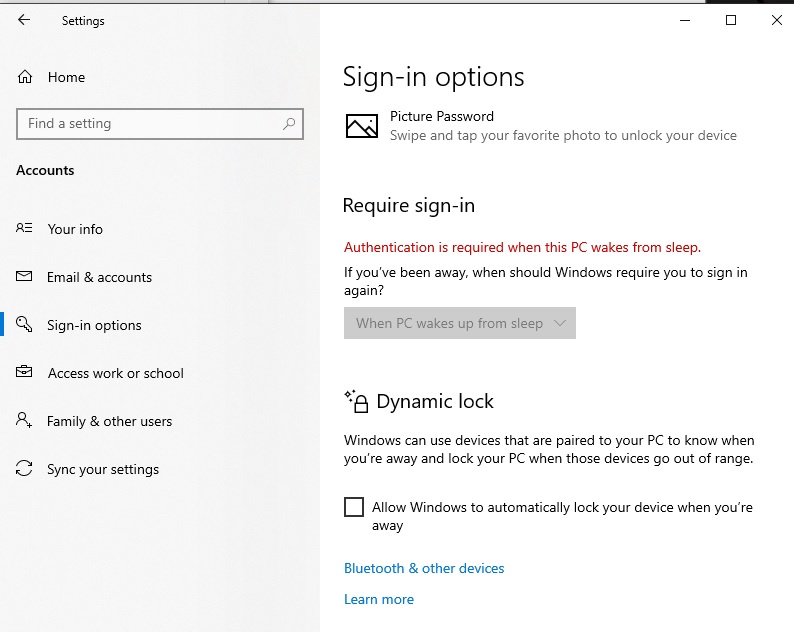Click the Family & other users icon

pyautogui.click(x=25, y=421)
